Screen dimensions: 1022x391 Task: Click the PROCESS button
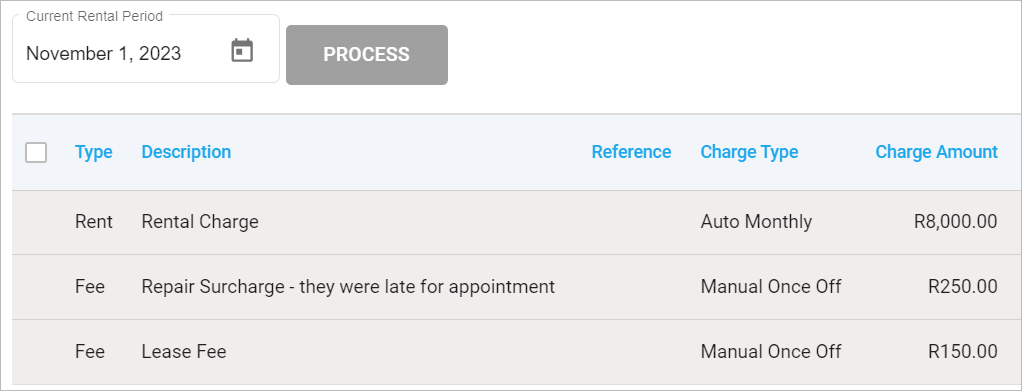pos(366,55)
